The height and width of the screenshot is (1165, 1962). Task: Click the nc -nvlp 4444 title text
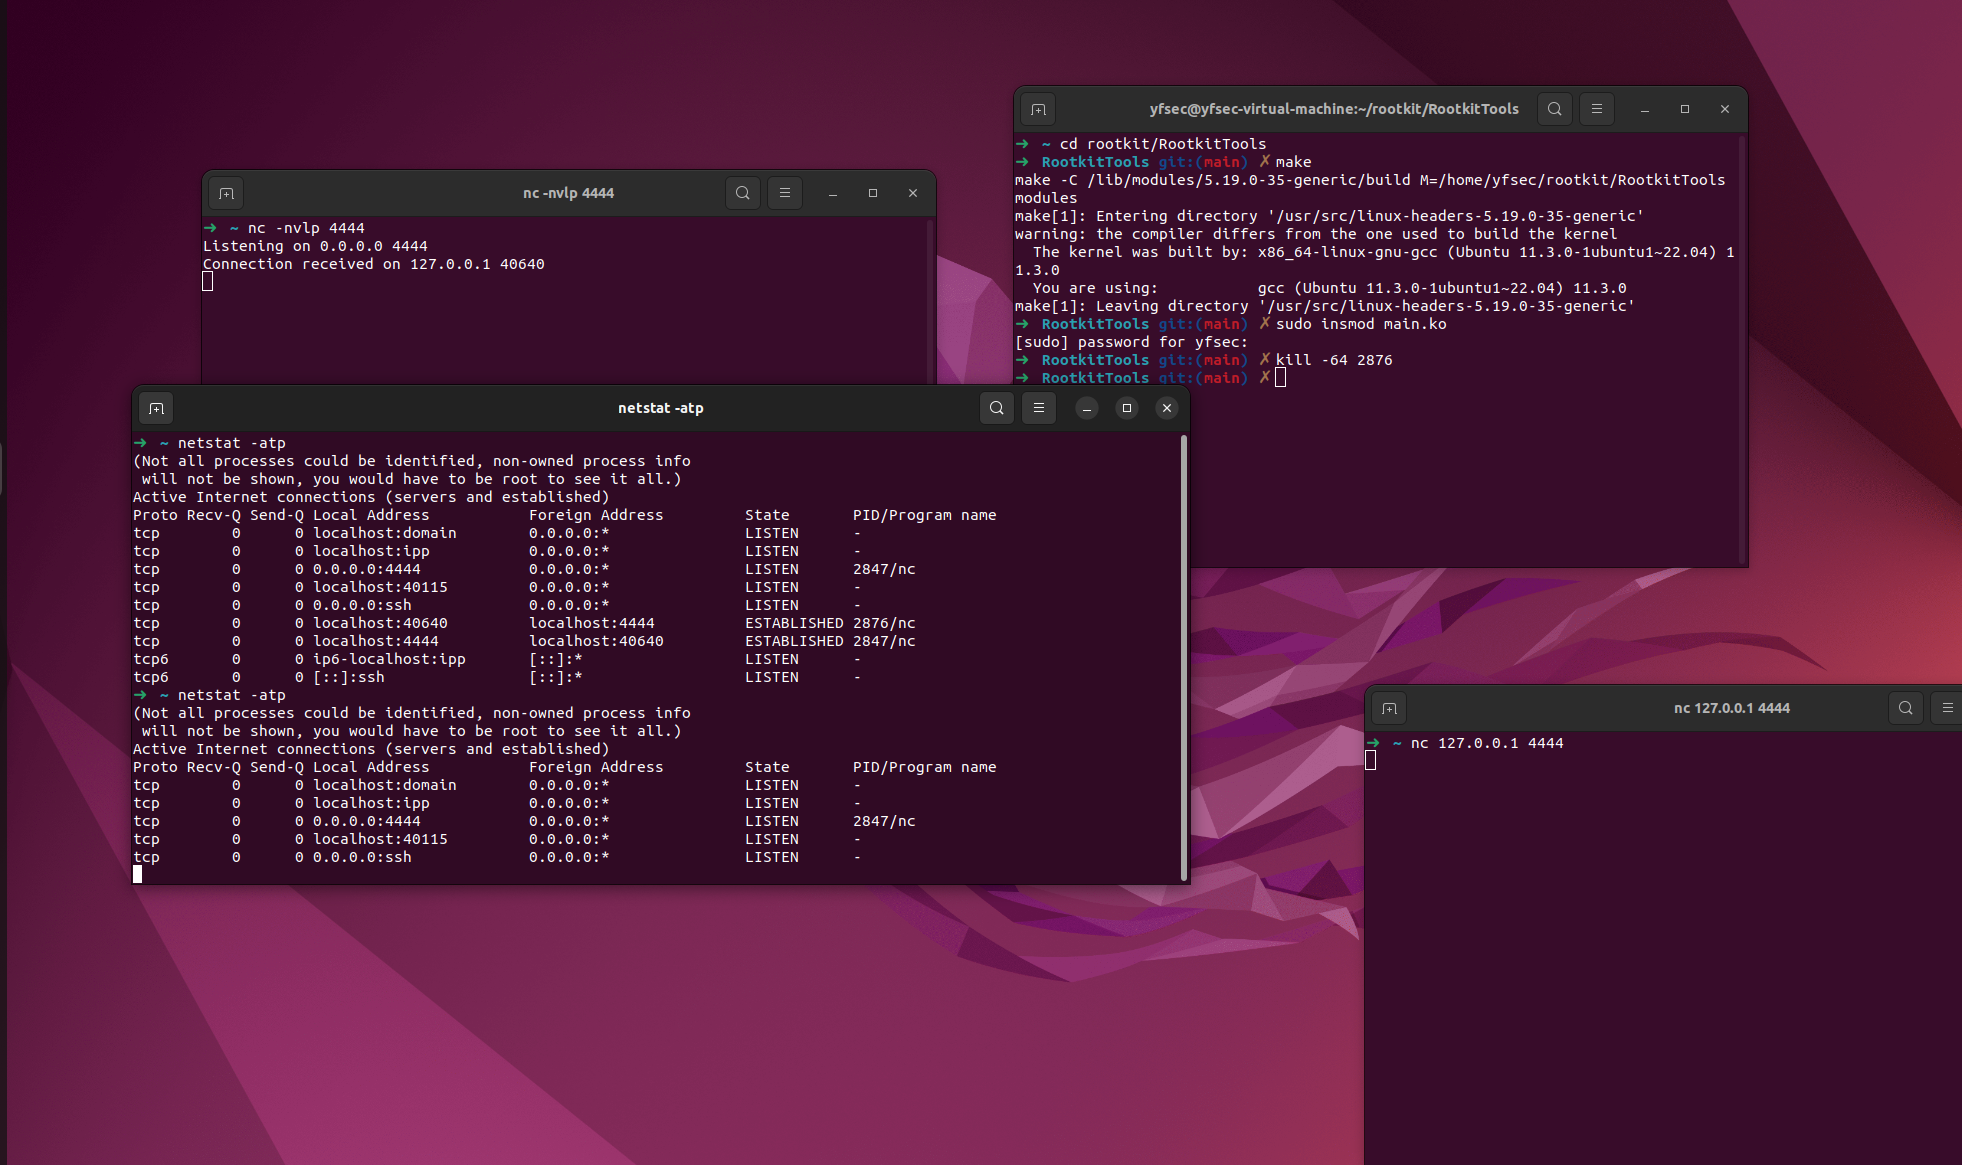point(568,193)
